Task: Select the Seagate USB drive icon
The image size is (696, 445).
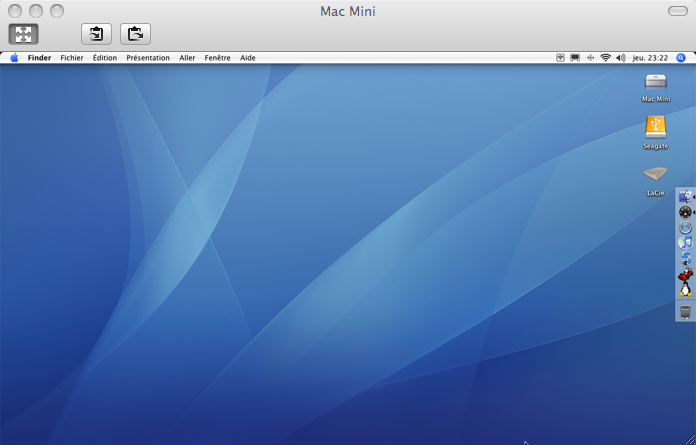Action: click(656, 128)
